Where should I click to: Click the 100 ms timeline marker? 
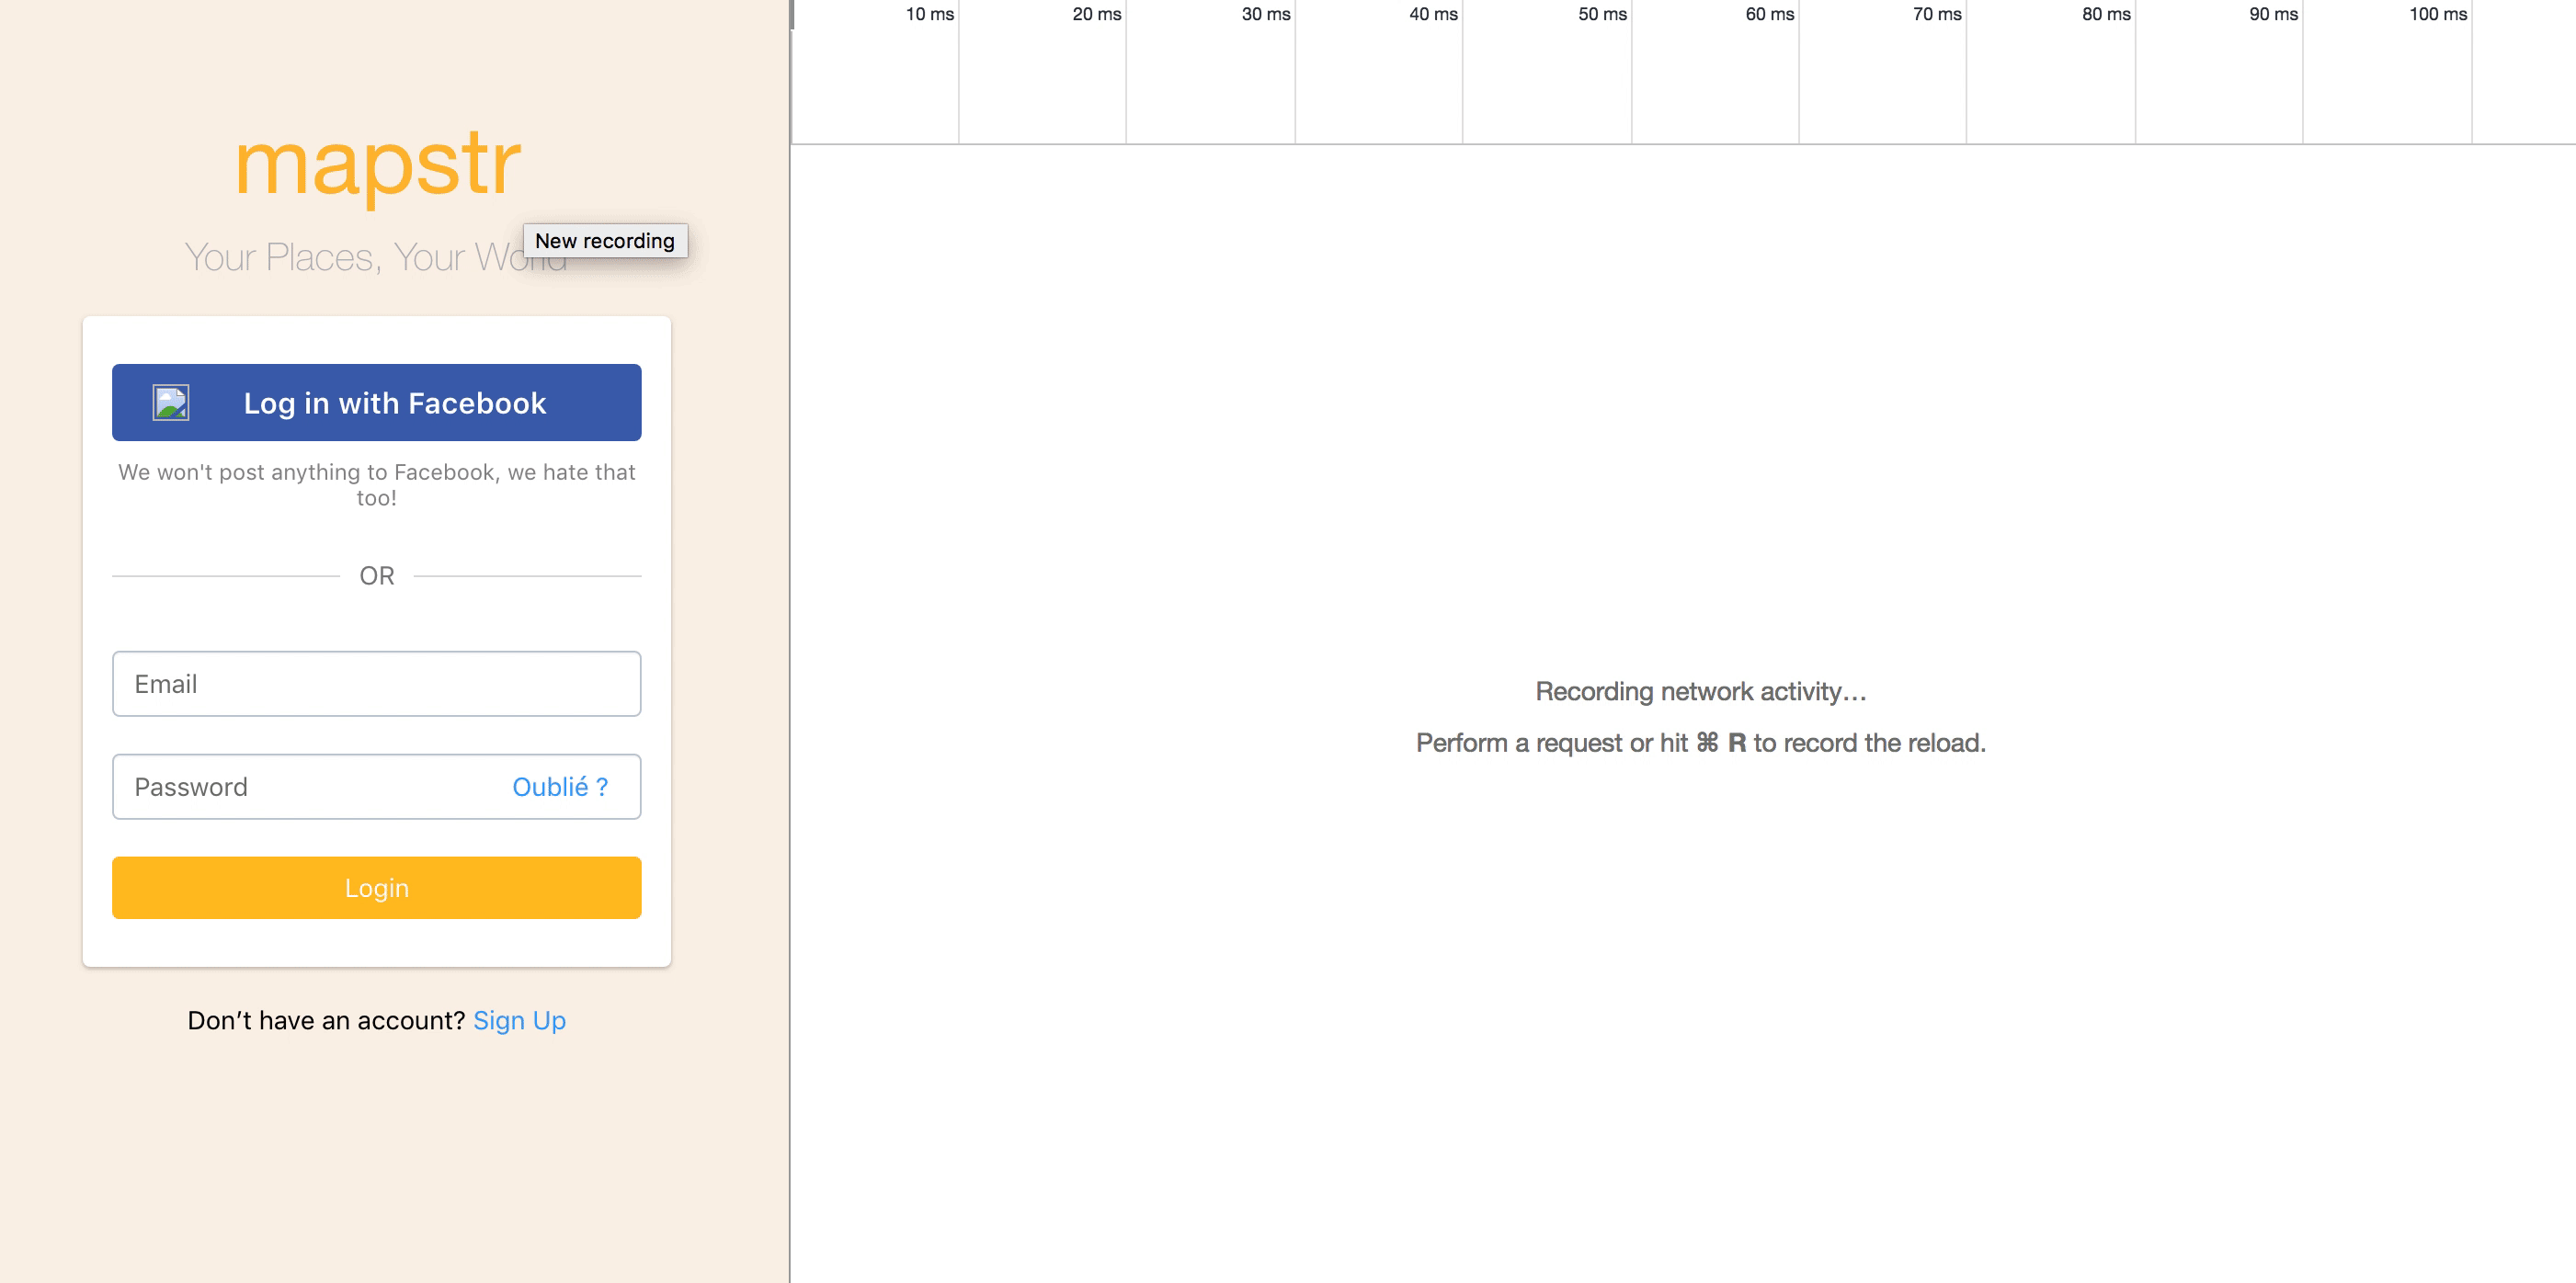(2437, 14)
